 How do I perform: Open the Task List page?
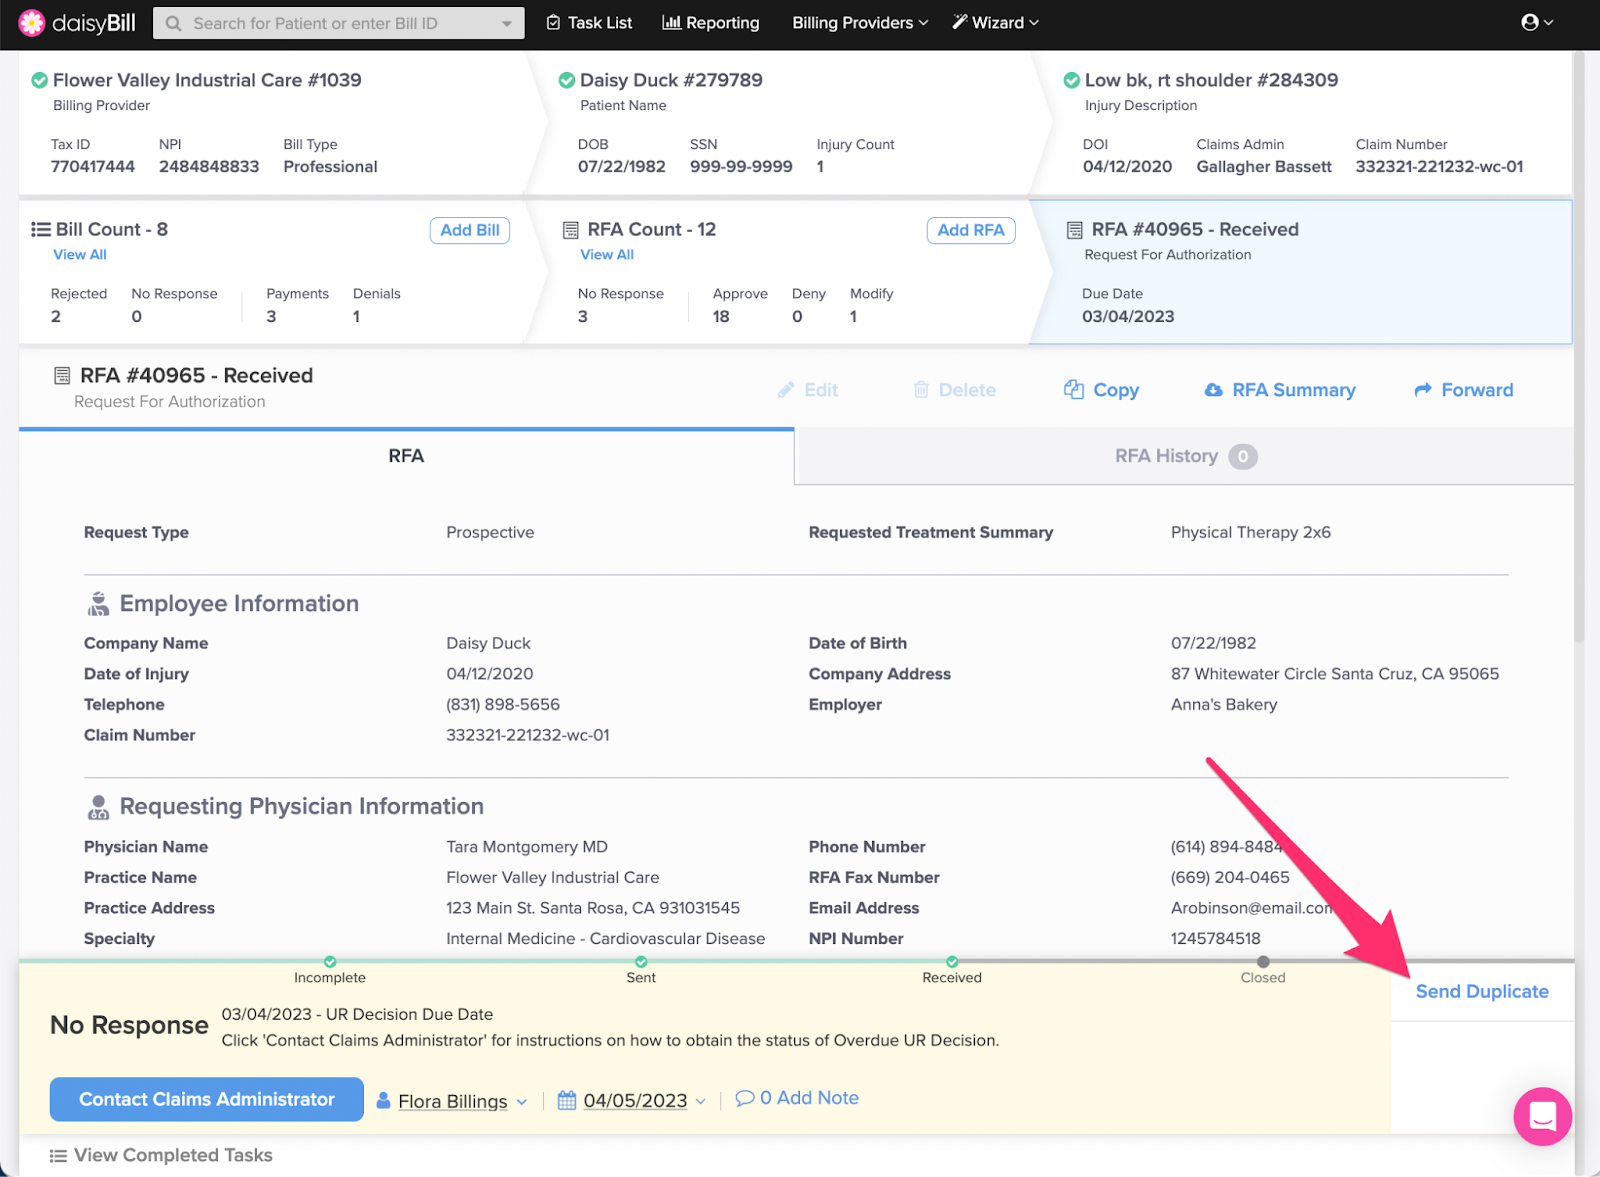(589, 22)
